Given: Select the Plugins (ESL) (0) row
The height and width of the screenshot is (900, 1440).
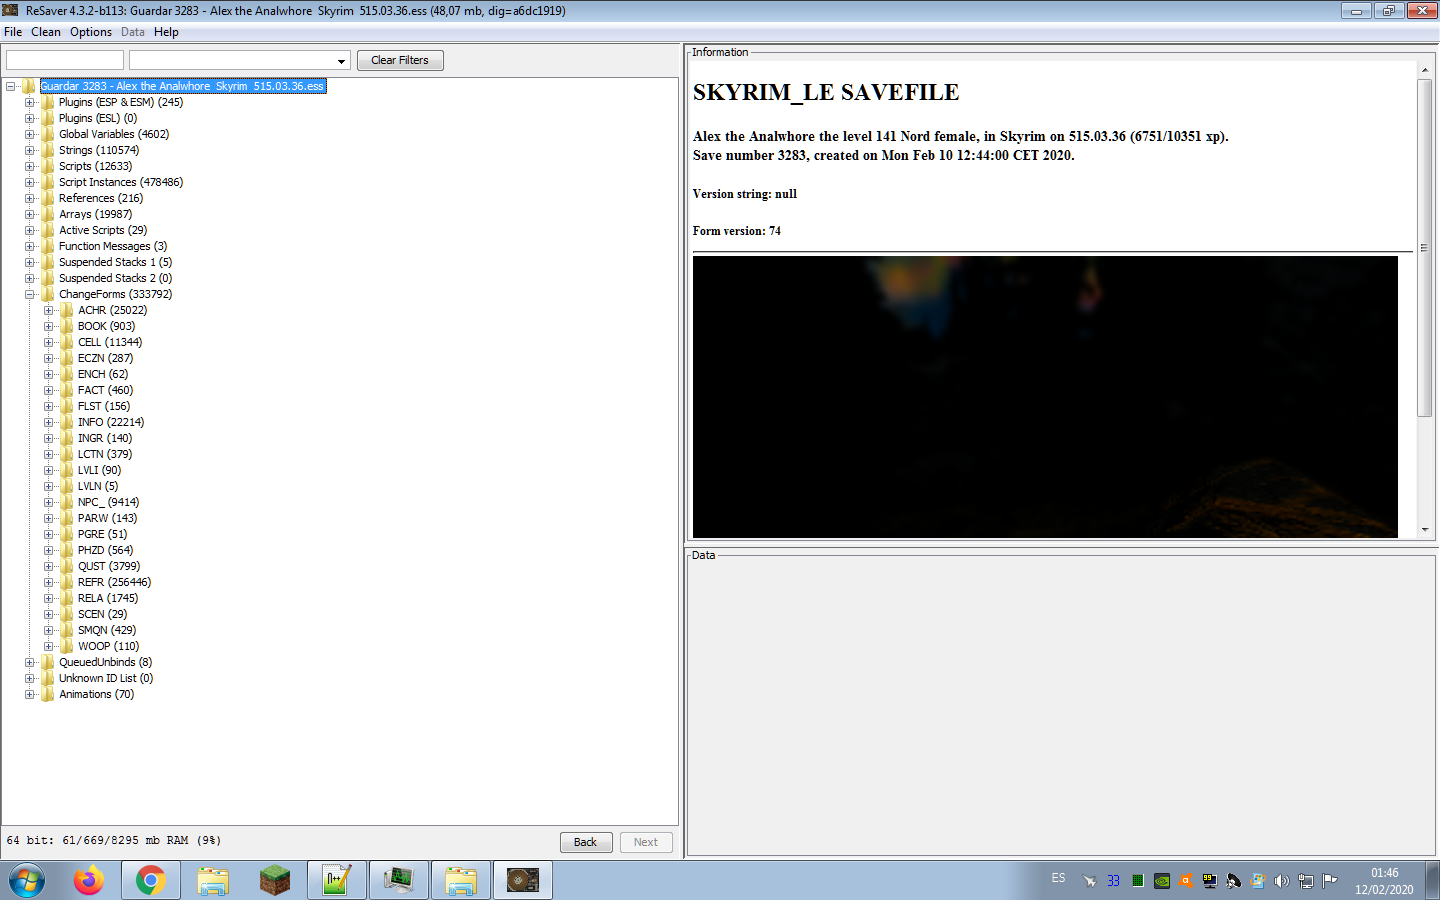Looking at the screenshot, I should [97, 118].
